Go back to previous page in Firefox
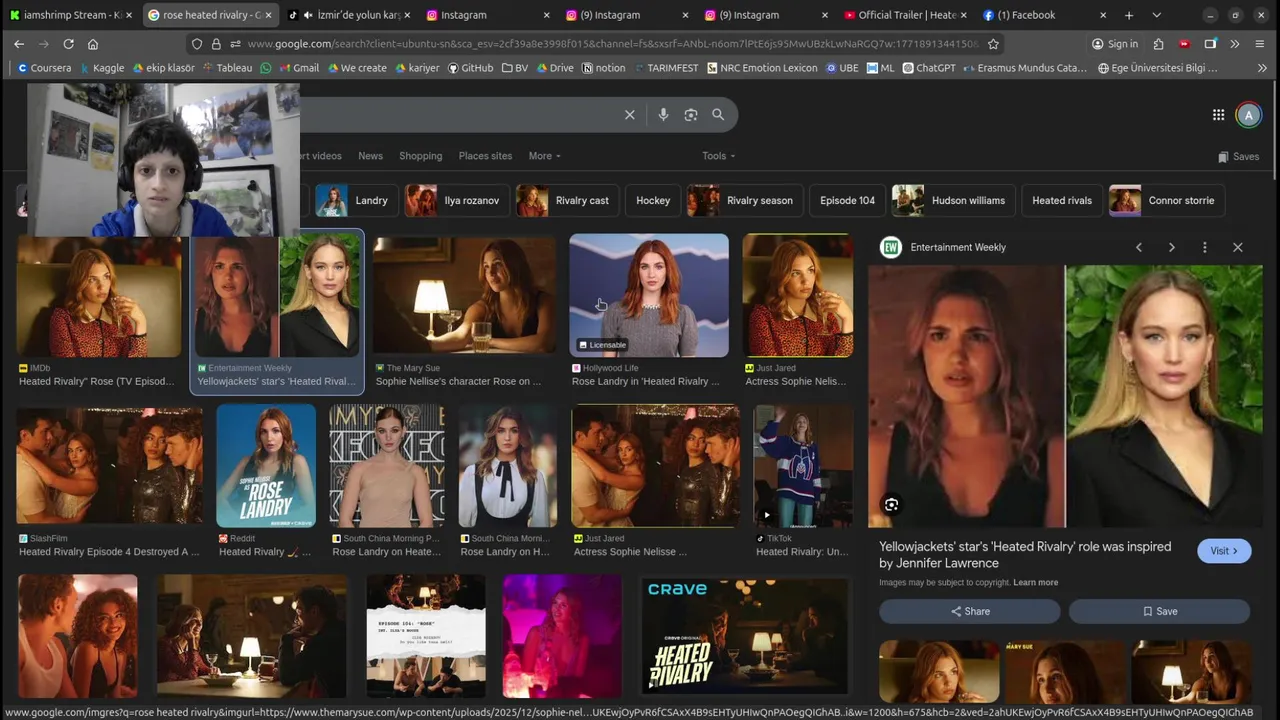This screenshot has height=720, width=1280. [19, 44]
